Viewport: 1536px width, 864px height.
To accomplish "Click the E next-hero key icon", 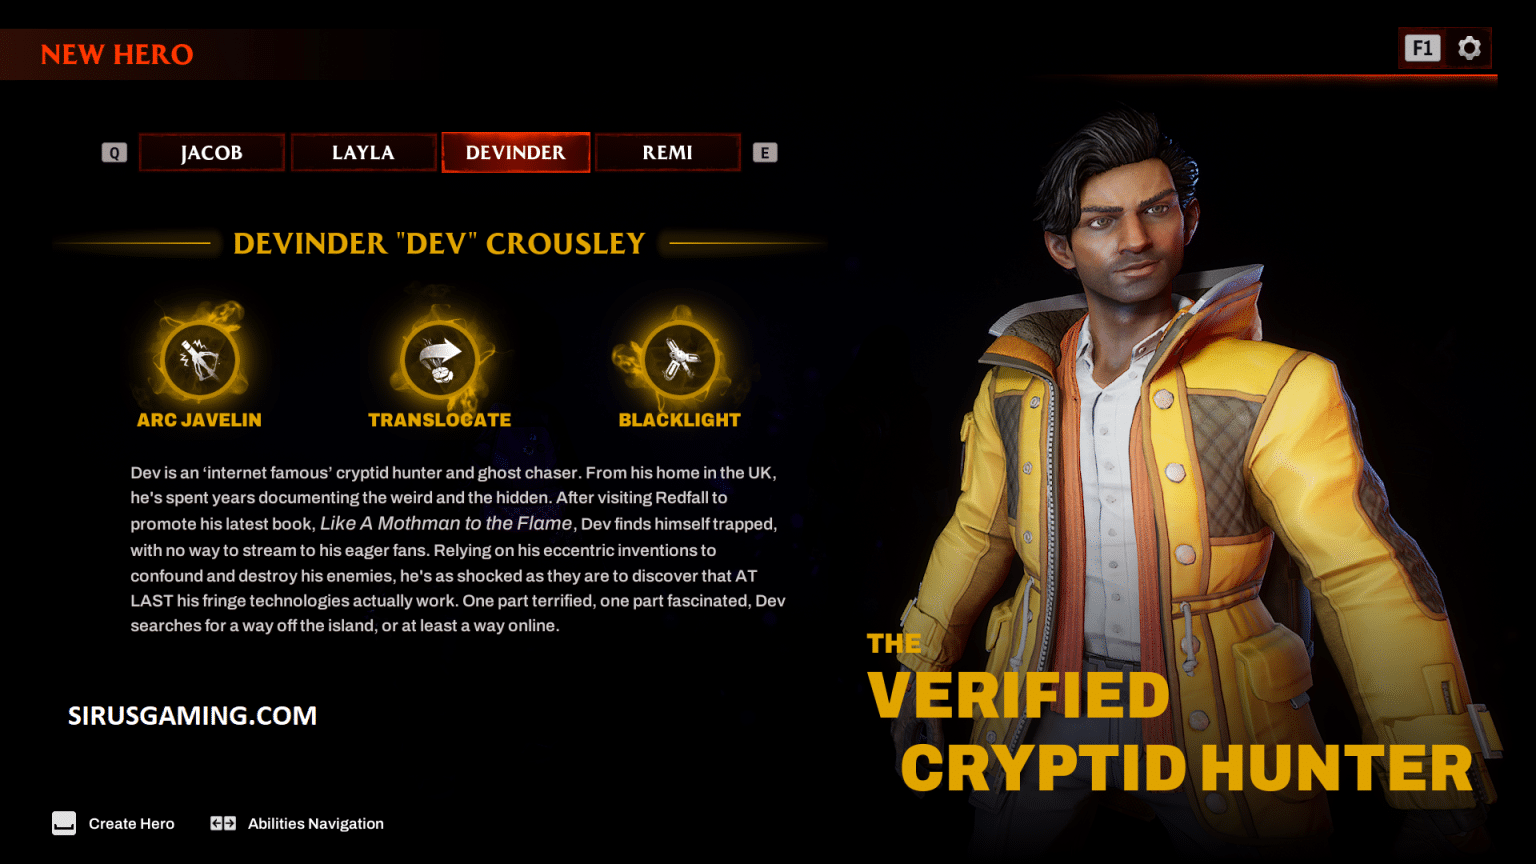I will click(765, 153).
